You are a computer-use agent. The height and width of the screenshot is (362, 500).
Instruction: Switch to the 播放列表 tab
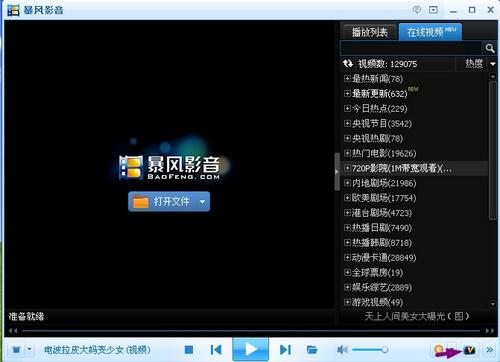click(370, 32)
